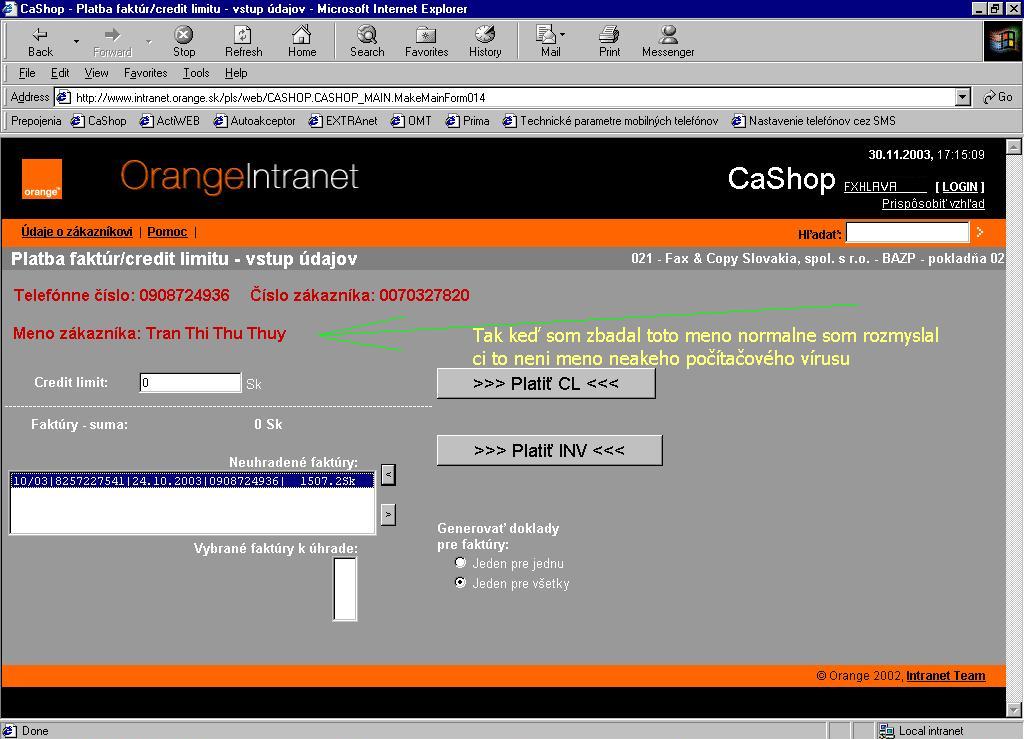
Task: Select 'Jeden pre všetky' radio option
Action: pos(461,582)
